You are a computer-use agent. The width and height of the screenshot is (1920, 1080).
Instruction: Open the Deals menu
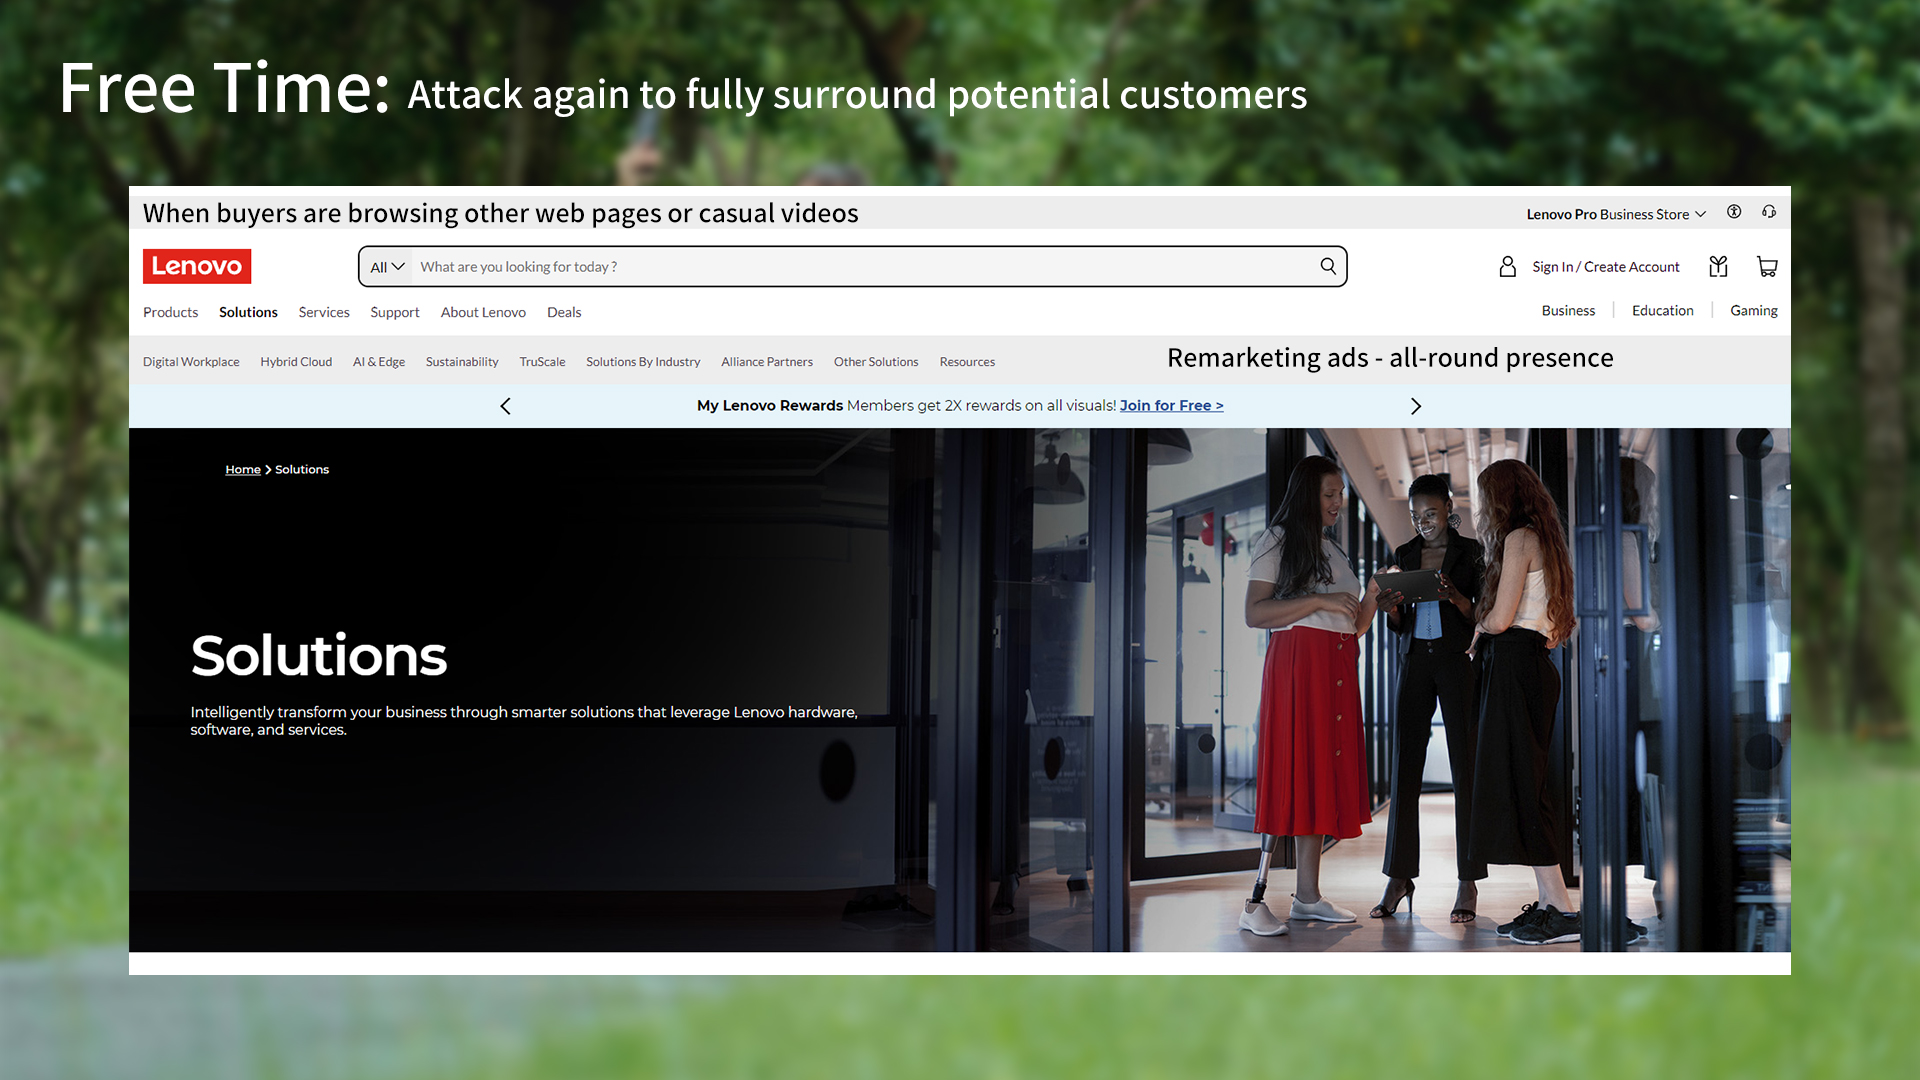click(564, 312)
